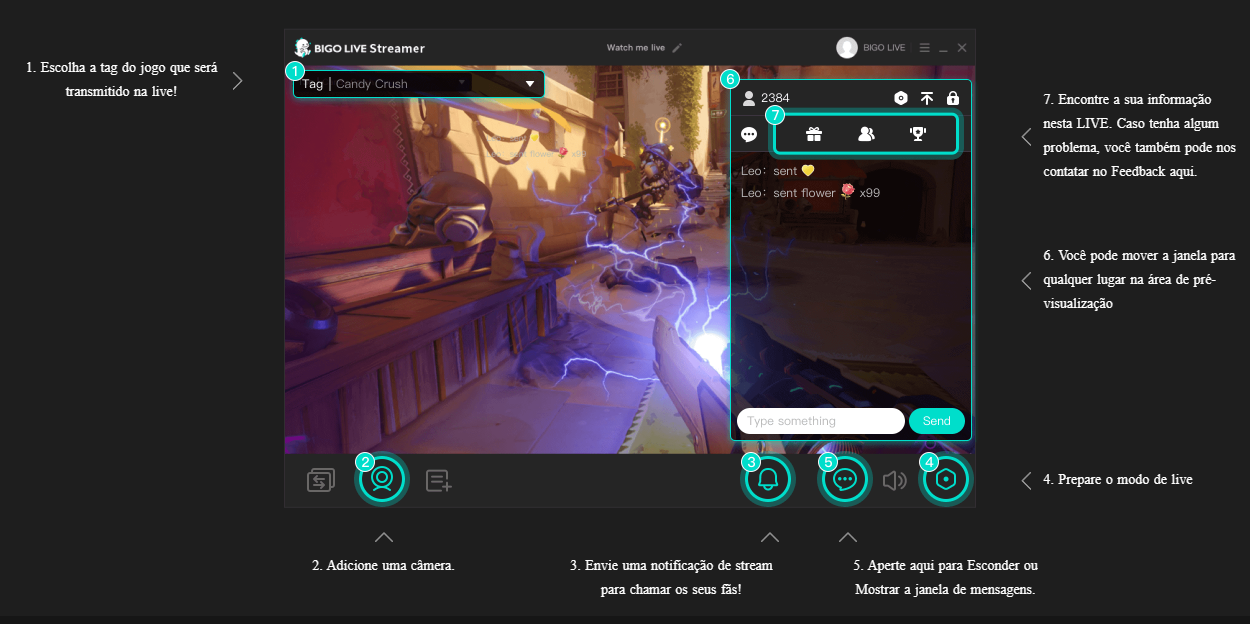Screen dimensions: 1250x624
Task: Send a stream notification via the bell icon
Action: click(x=767, y=479)
